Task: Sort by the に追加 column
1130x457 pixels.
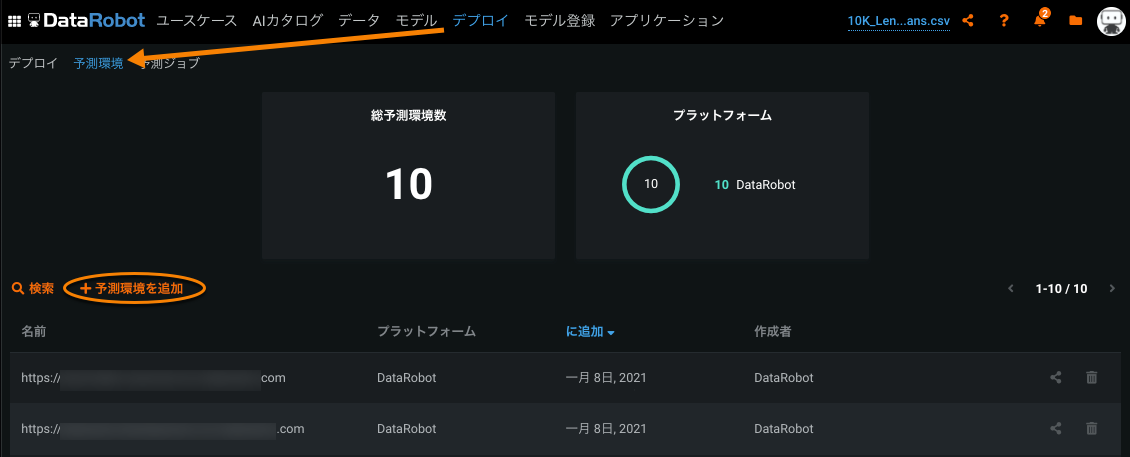Action: pyautogui.click(x=589, y=331)
